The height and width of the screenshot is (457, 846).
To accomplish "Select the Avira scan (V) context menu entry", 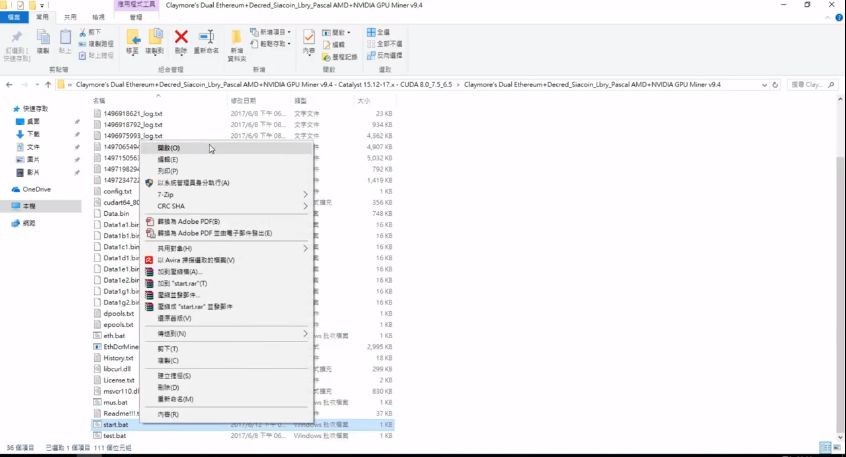I will (x=227, y=260).
